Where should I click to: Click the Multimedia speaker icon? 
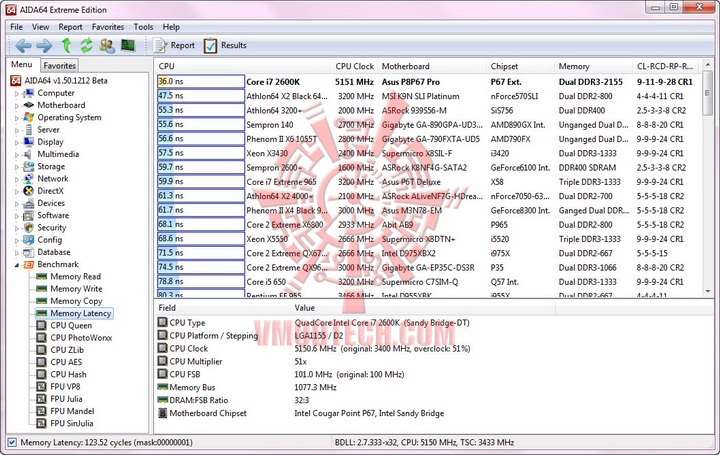pyautogui.click(x=29, y=154)
